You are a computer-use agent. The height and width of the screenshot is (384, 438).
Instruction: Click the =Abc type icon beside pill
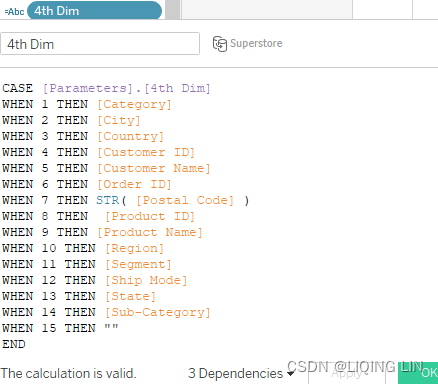[x=14, y=12]
